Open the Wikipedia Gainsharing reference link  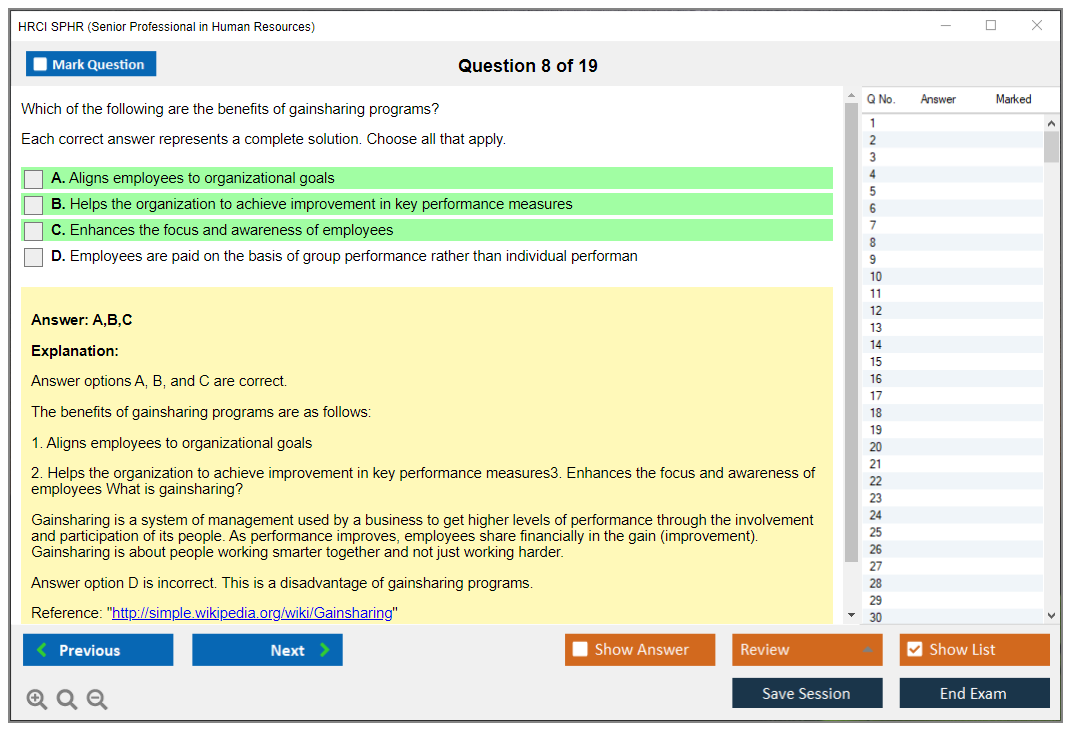252,613
